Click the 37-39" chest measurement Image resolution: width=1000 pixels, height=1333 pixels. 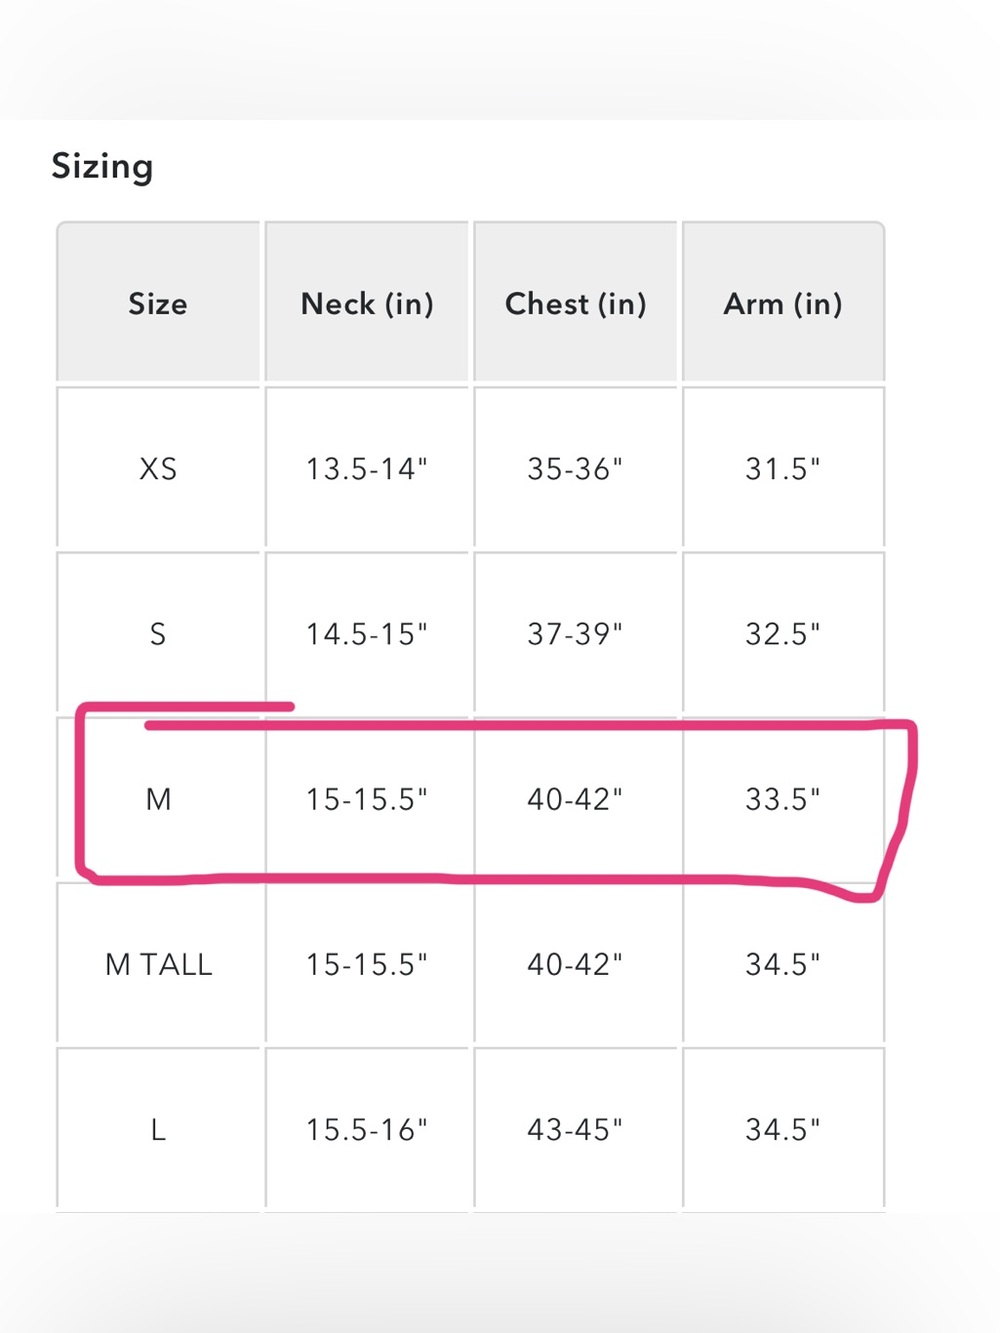[x=575, y=634]
